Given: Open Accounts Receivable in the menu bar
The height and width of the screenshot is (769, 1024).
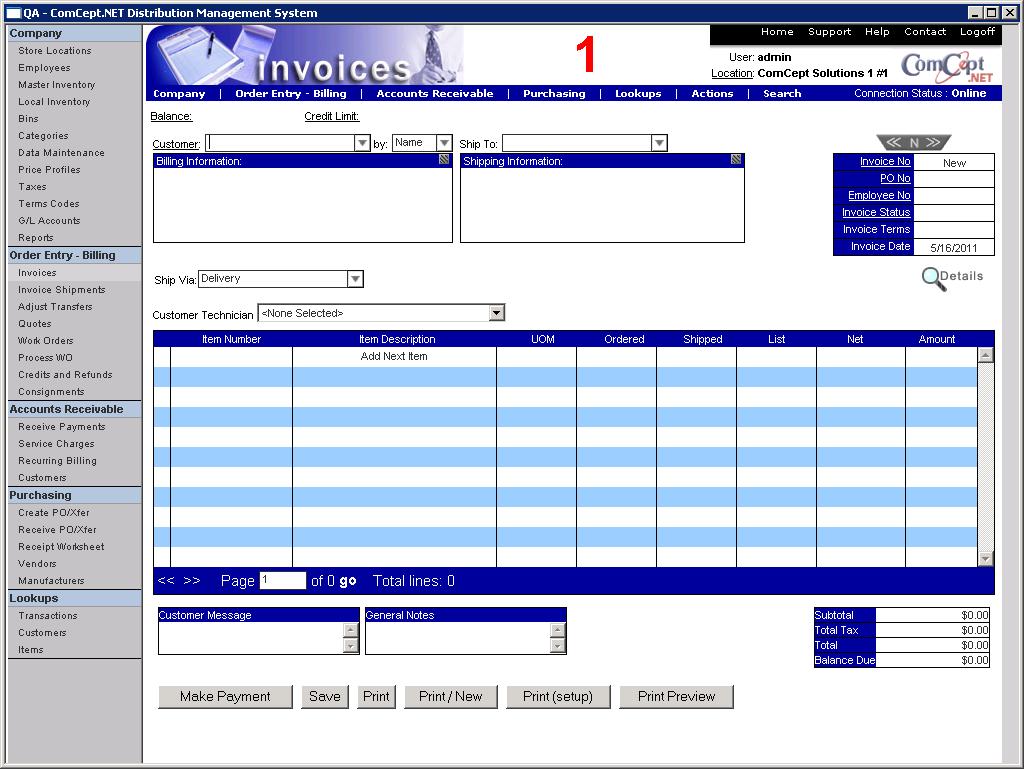Looking at the screenshot, I should coord(434,93).
